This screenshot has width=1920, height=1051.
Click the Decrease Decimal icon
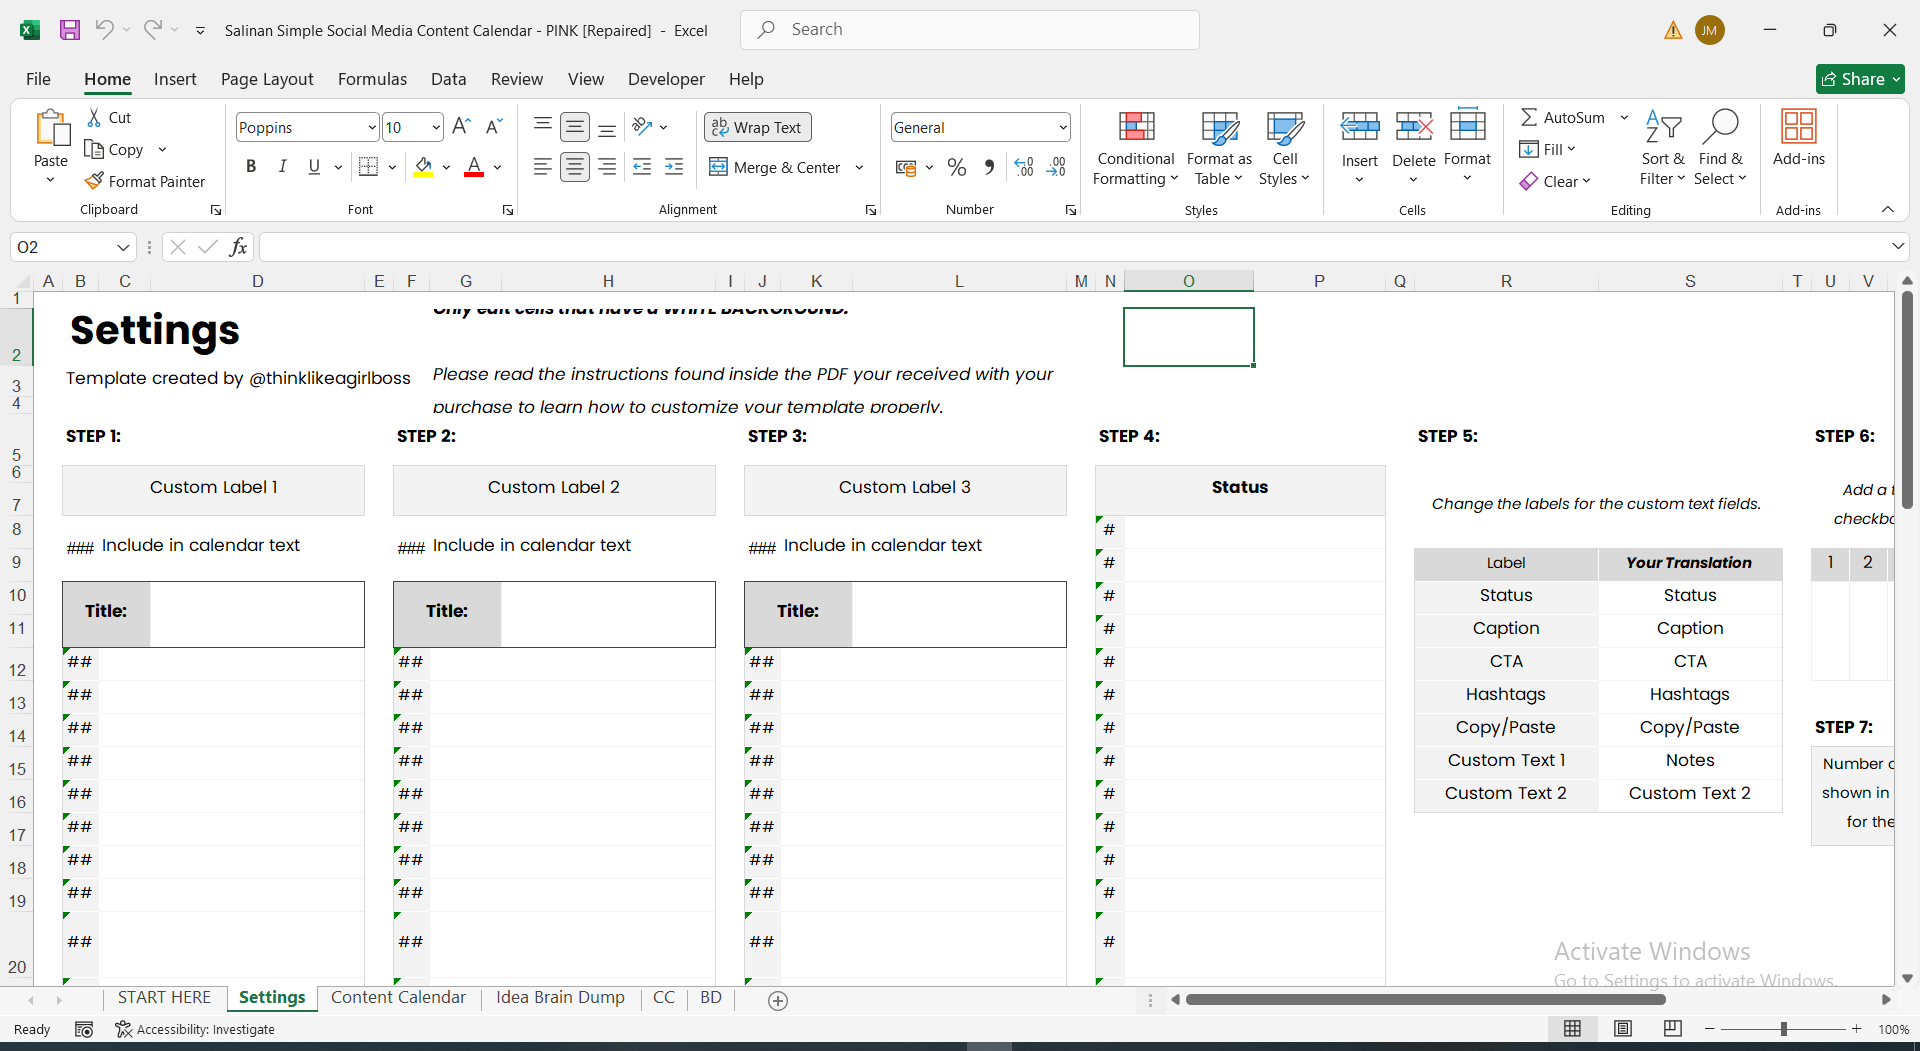tap(1056, 167)
